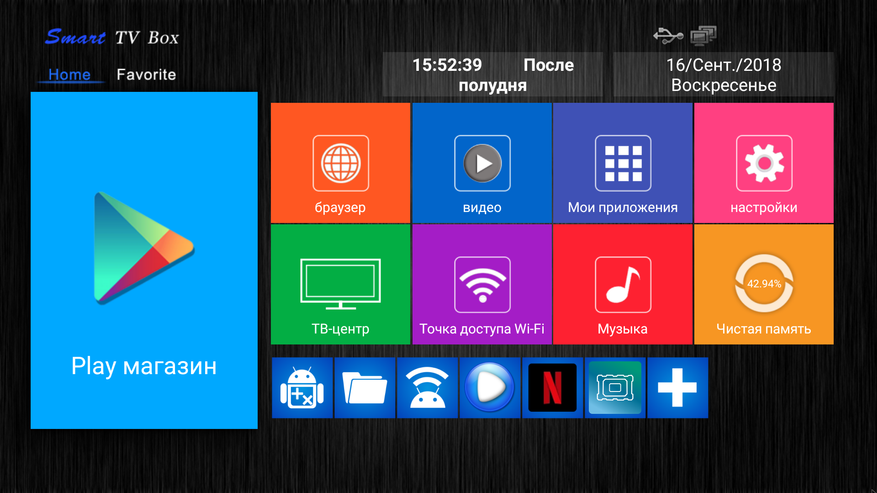Open the Android Wi-Fi app shortcut
Viewport: 877px width, 493px height.
point(427,388)
